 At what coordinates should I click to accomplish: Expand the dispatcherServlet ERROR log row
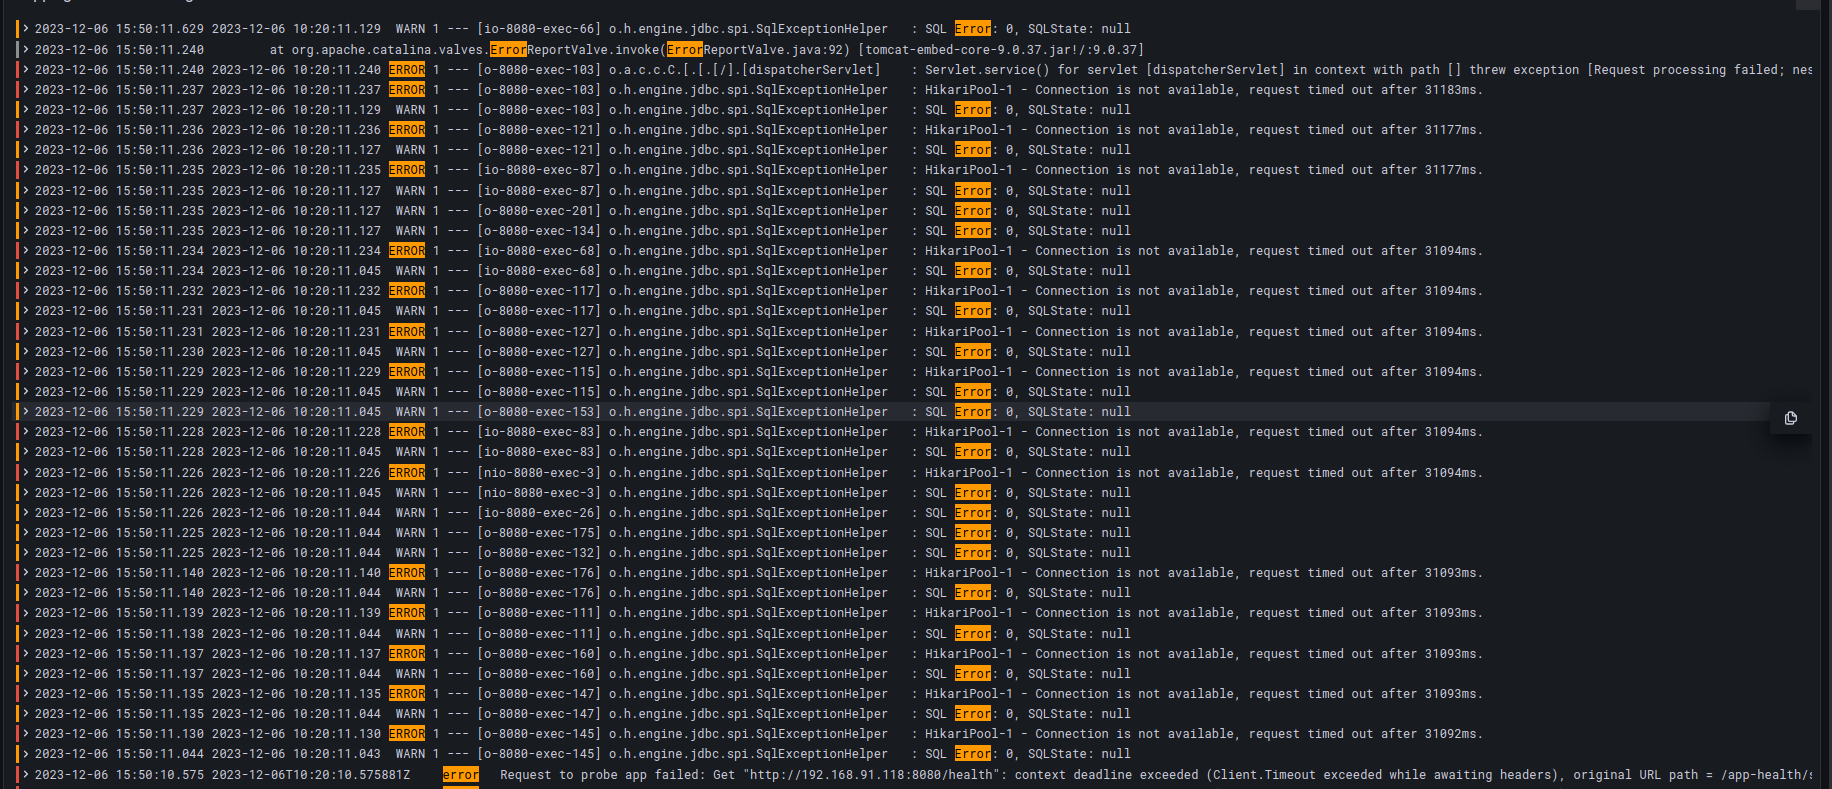coord(26,69)
